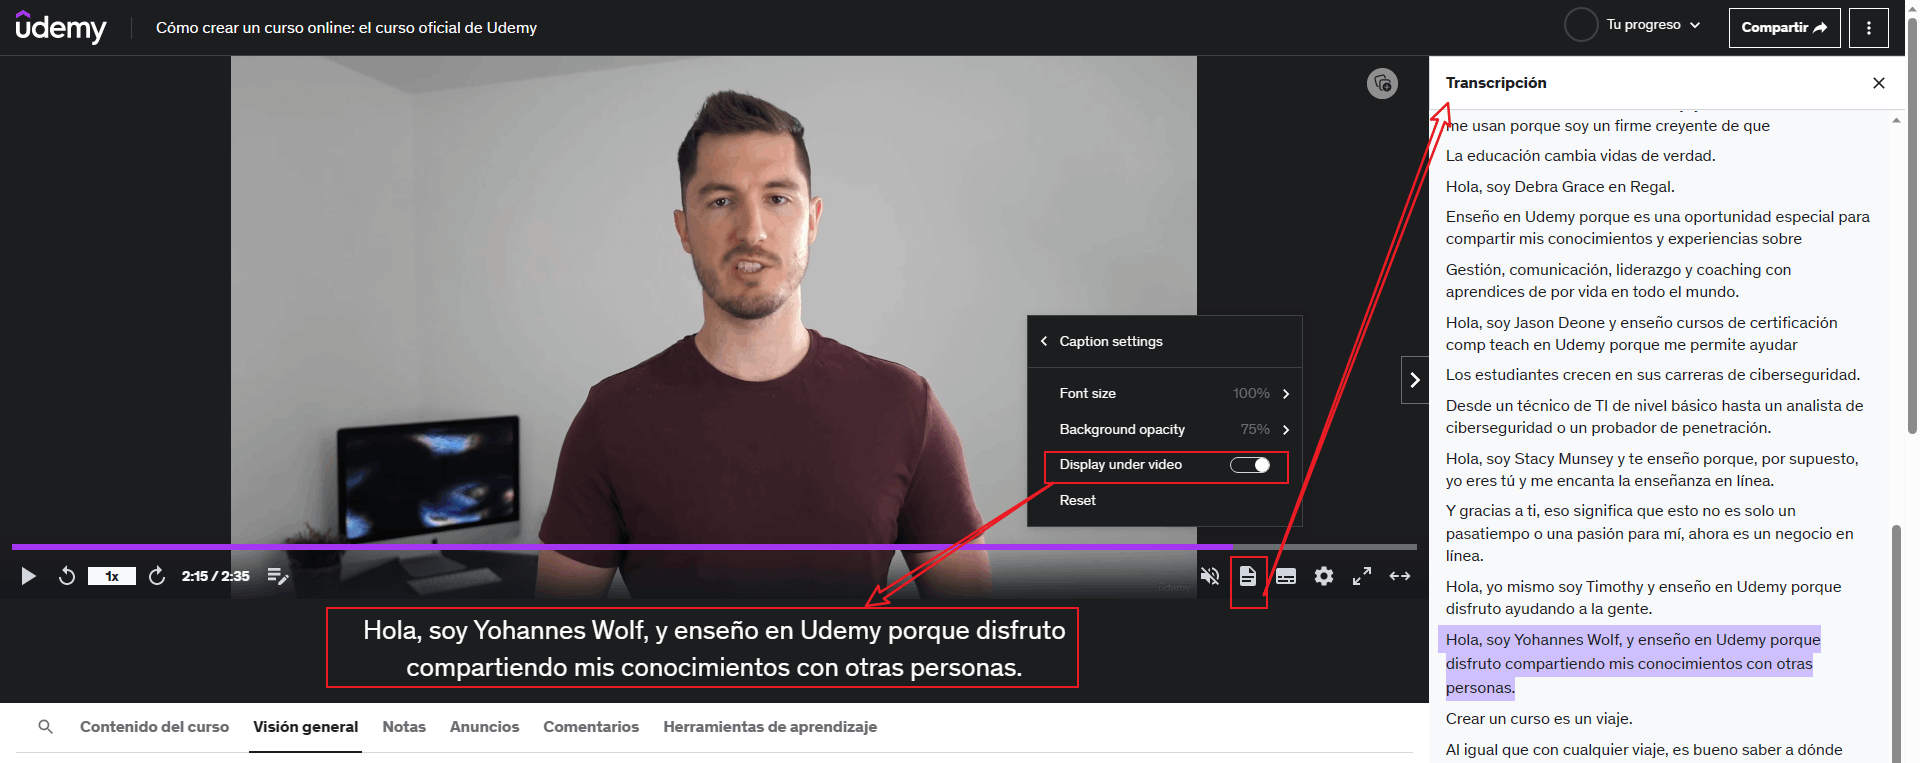This screenshot has height=763, width=1920.
Task: Rewind the video five seconds
Action: pos(67,576)
